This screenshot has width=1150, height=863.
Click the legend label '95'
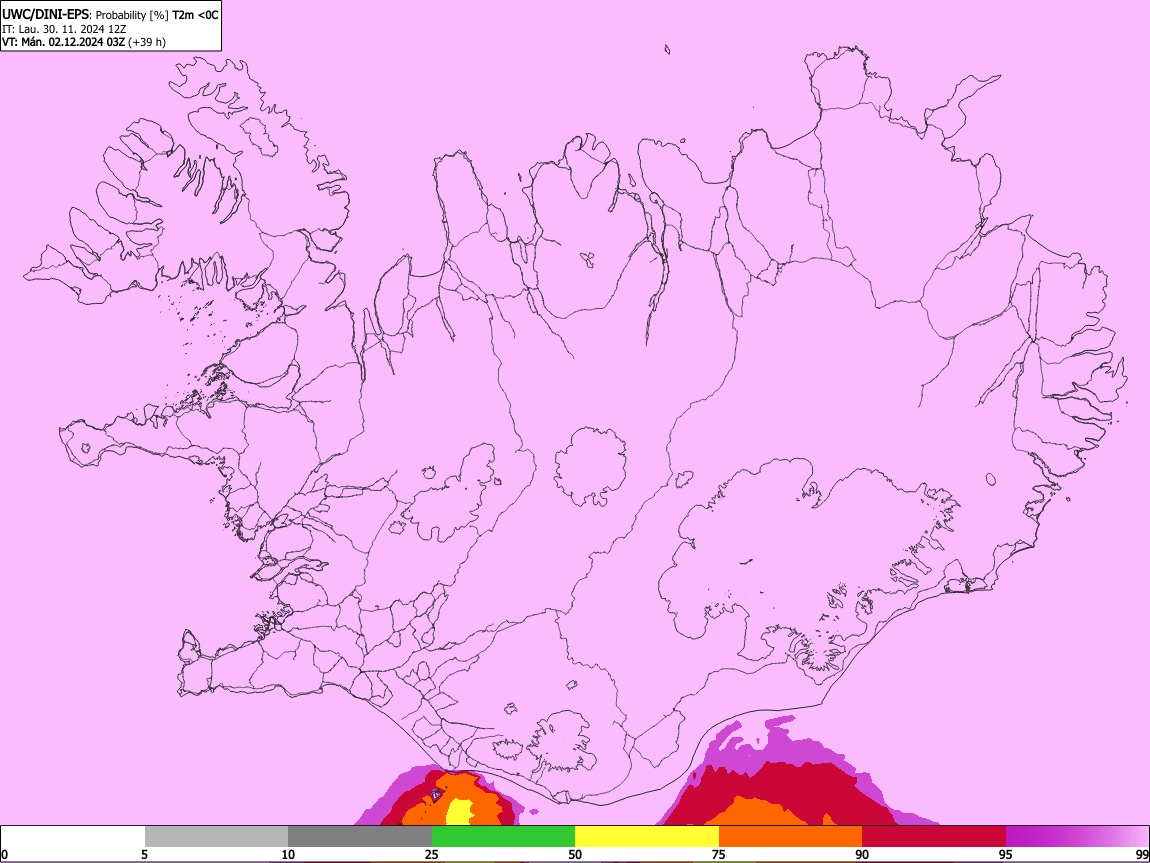[1006, 854]
